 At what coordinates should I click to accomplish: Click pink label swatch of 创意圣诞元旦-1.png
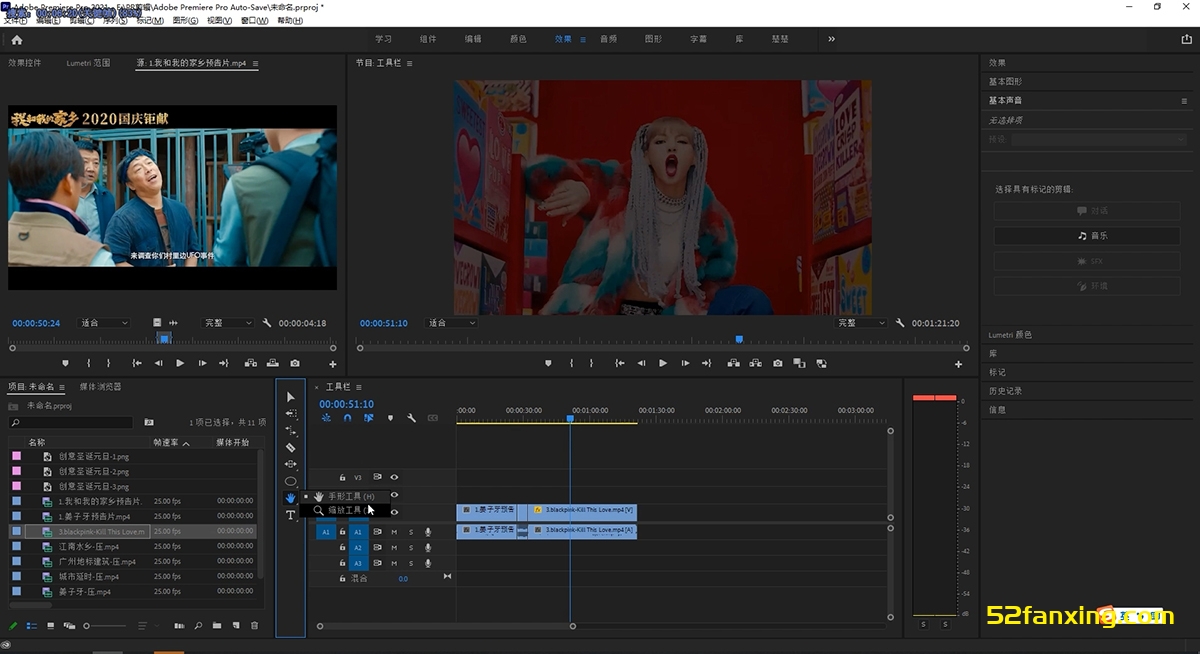pos(16,456)
